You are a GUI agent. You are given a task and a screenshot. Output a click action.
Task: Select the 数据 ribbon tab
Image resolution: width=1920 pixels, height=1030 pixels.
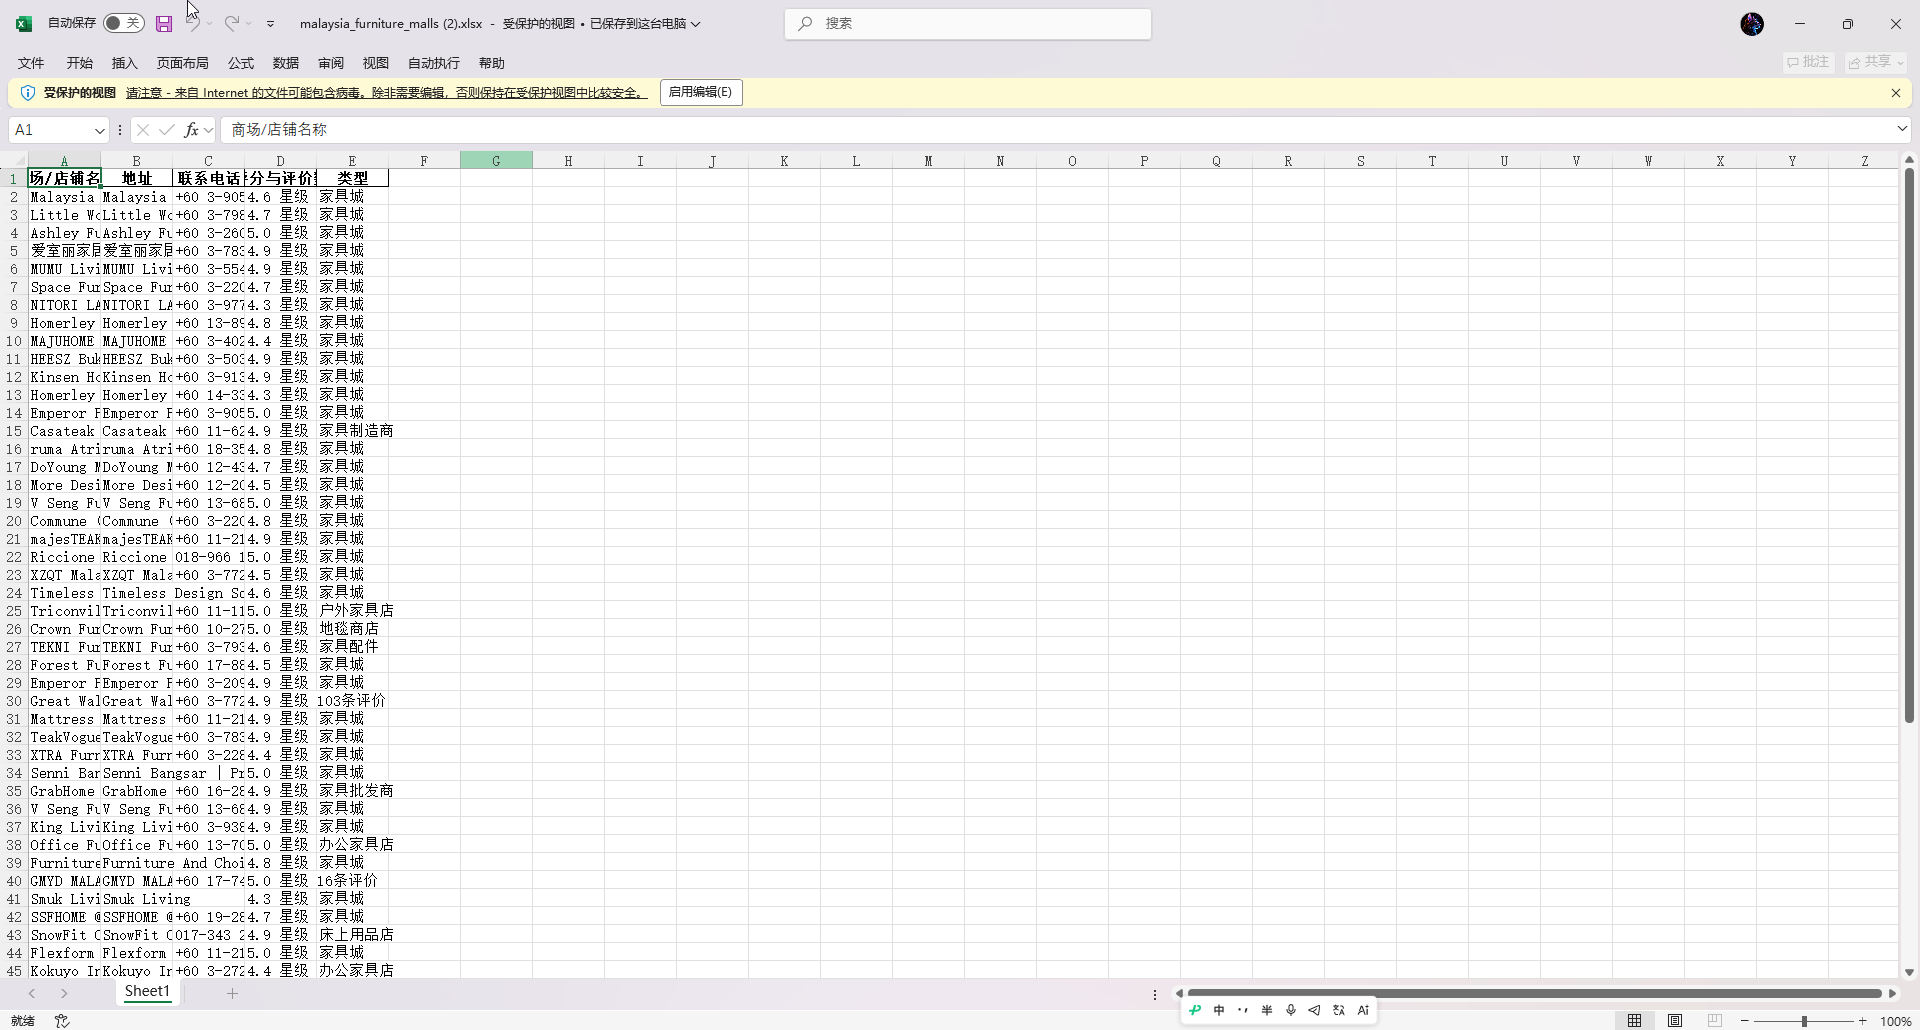(286, 63)
